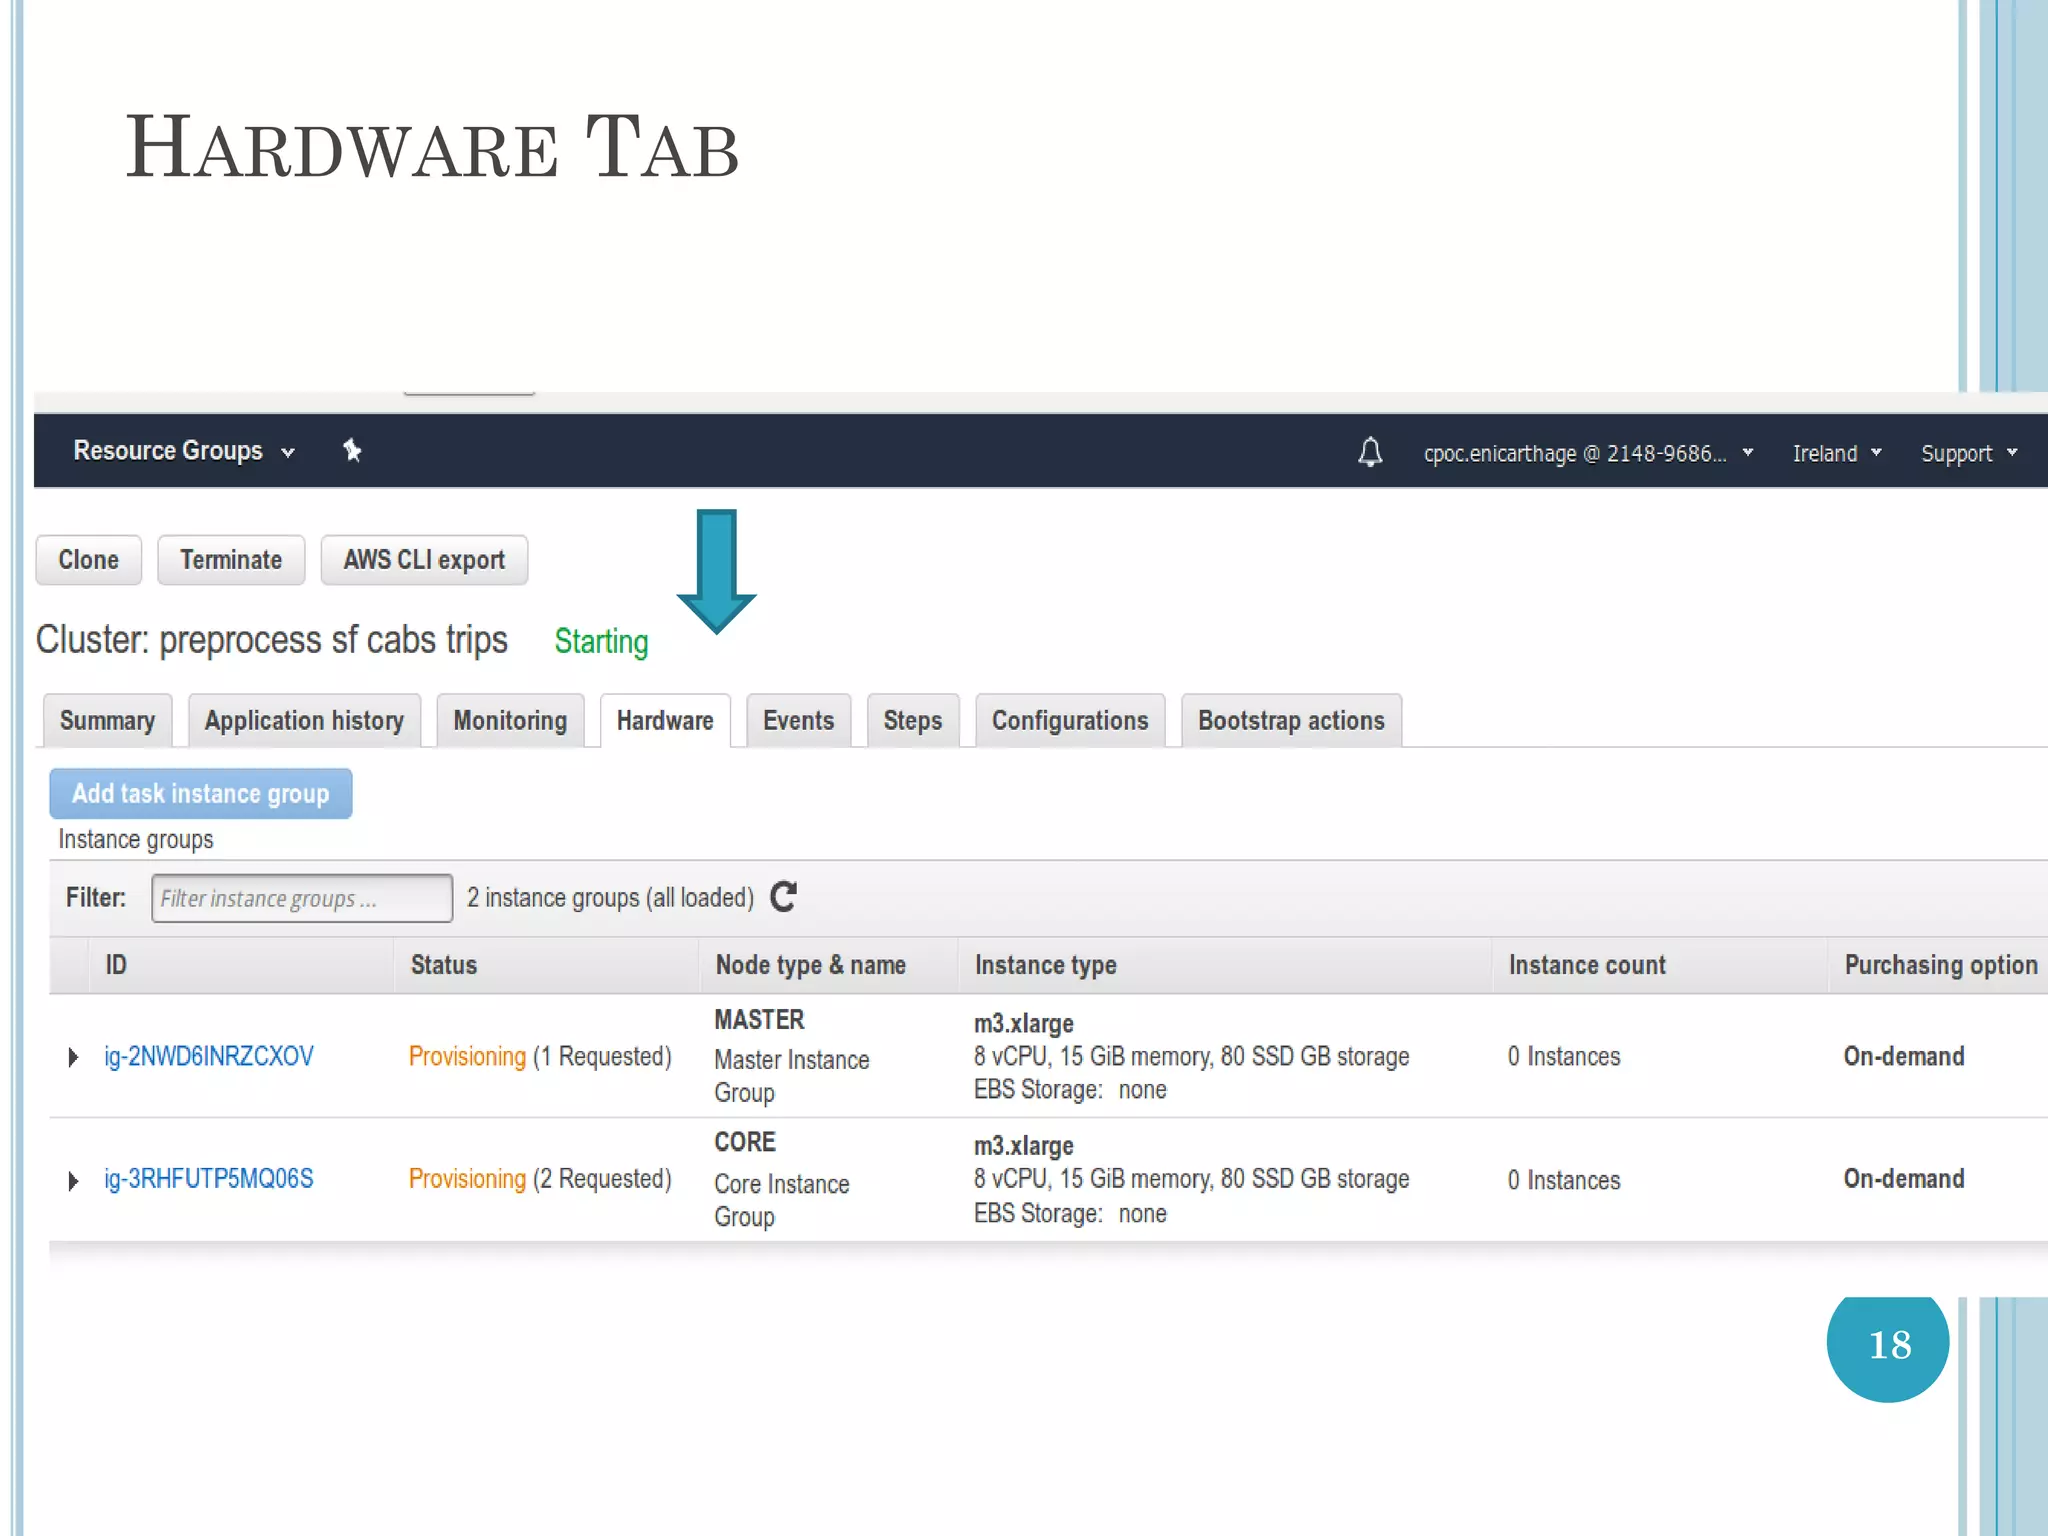Viewport: 2048px width, 1536px height.
Task: Open the notifications bell icon
Action: click(x=1370, y=452)
